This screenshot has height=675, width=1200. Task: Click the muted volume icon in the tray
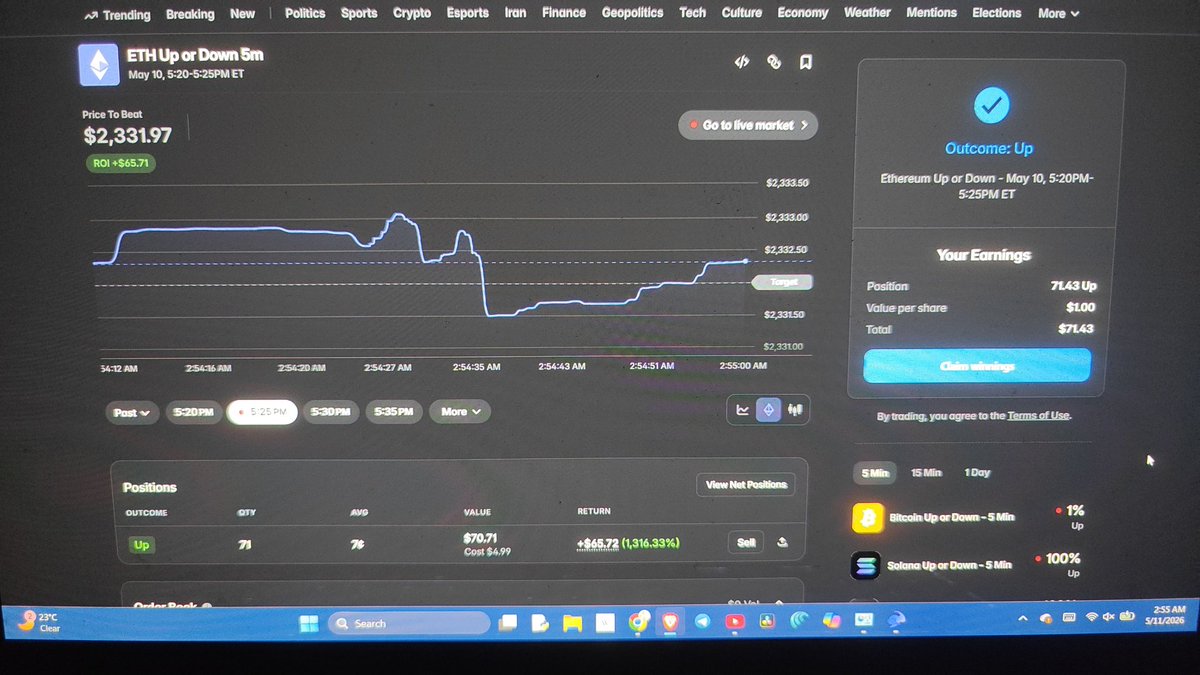click(1108, 619)
